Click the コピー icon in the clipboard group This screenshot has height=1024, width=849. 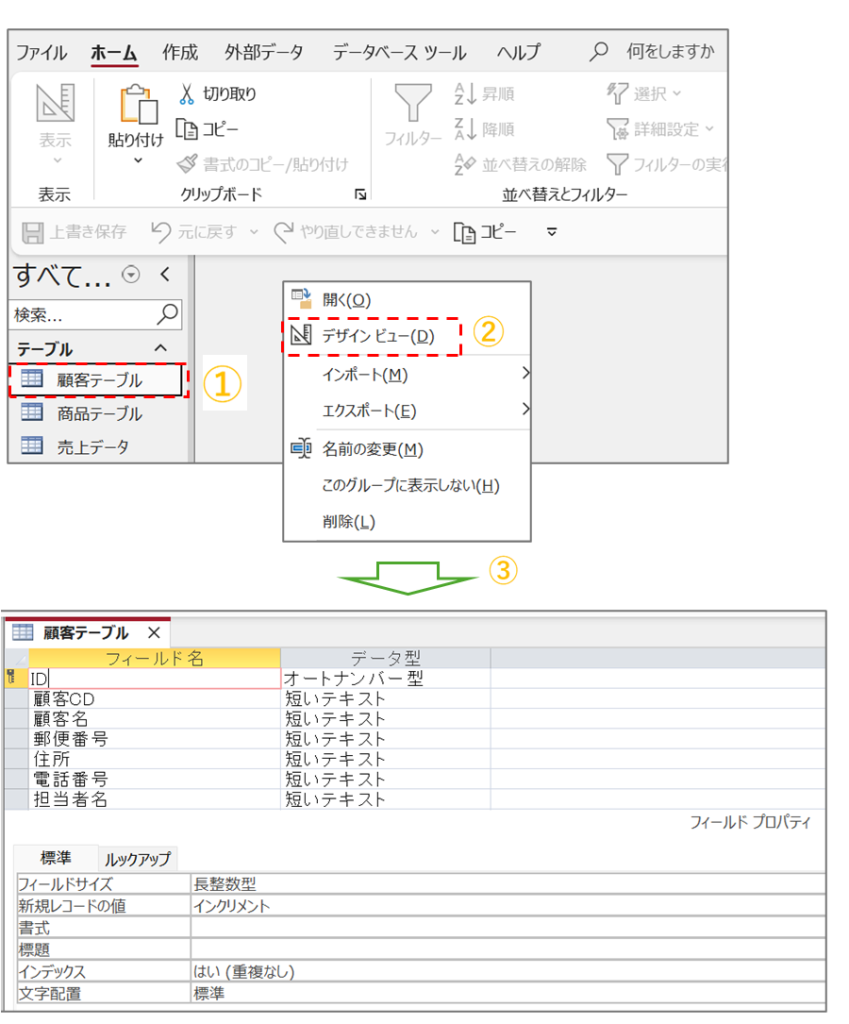(x=186, y=129)
